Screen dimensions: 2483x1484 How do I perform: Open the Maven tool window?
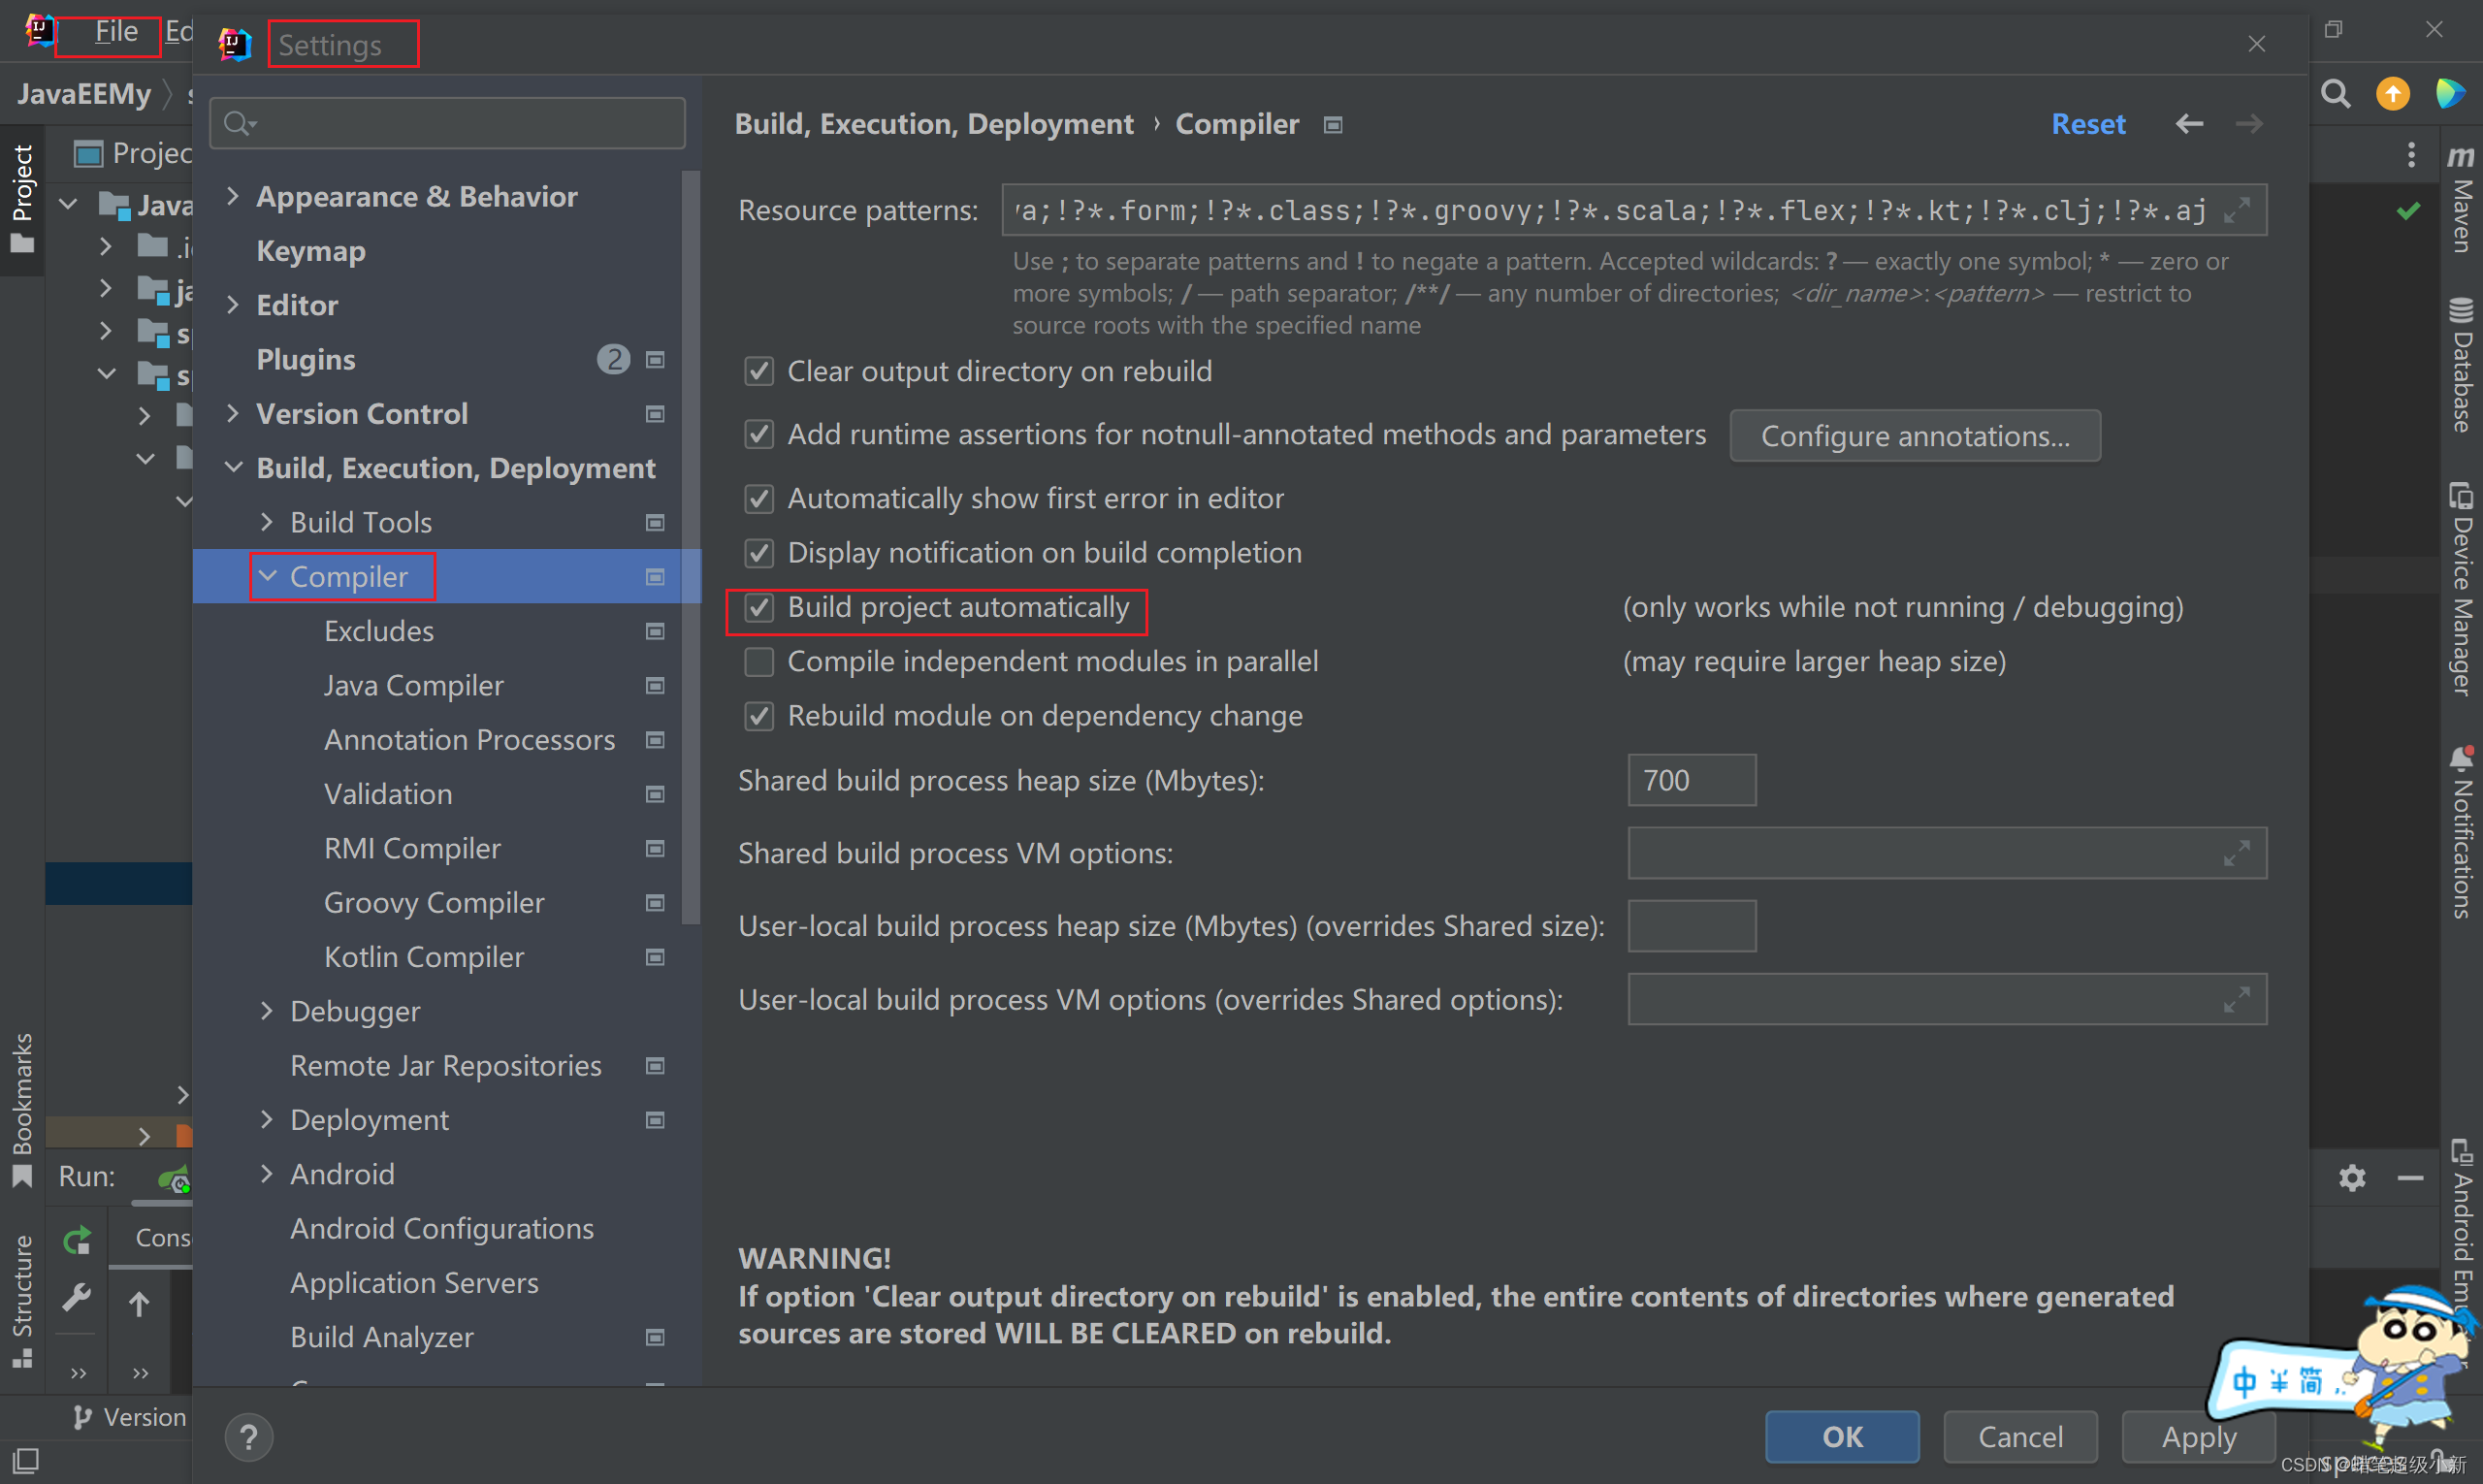tap(2461, 200)
